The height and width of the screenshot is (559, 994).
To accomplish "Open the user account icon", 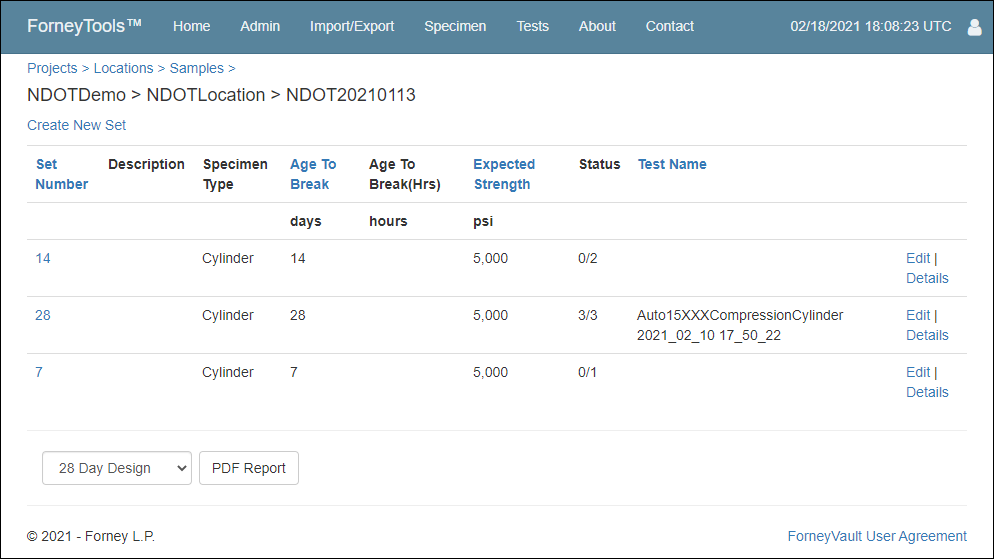I will click(974, 27).
